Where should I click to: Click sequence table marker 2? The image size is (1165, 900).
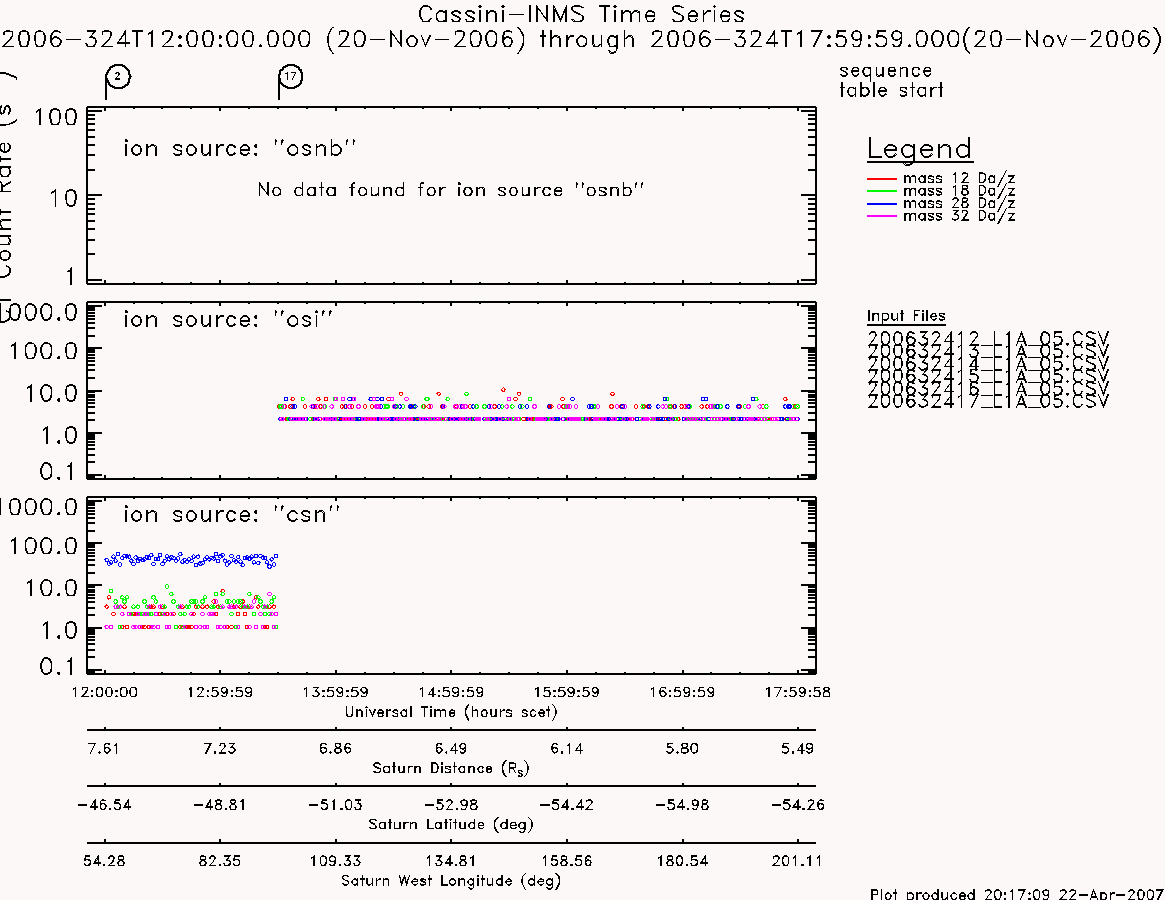(x=118, y=77)
